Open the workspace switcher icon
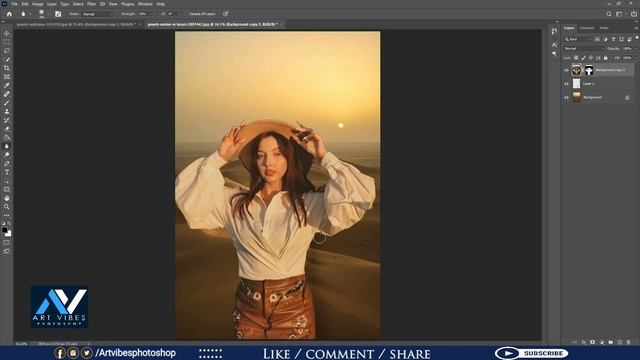 (620, 14)
